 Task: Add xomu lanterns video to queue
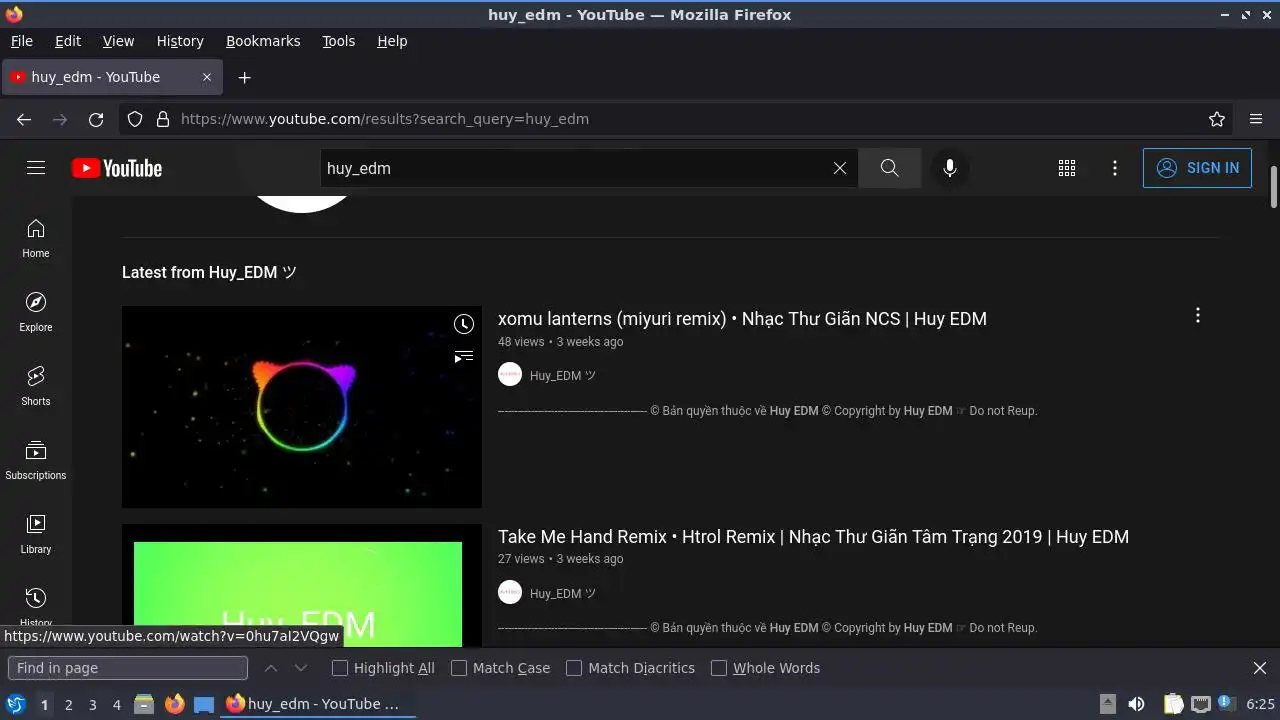tap(464, 356)
